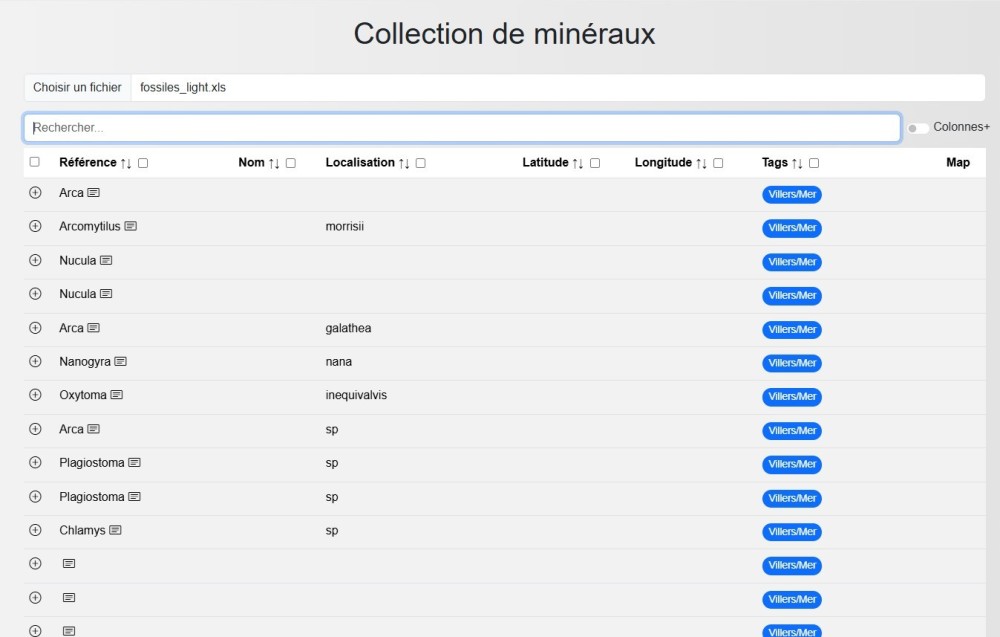Click the Villers/Mer tag on Oxytoma row
This screenshot has width=1000, height=637.
coord(792,397)
